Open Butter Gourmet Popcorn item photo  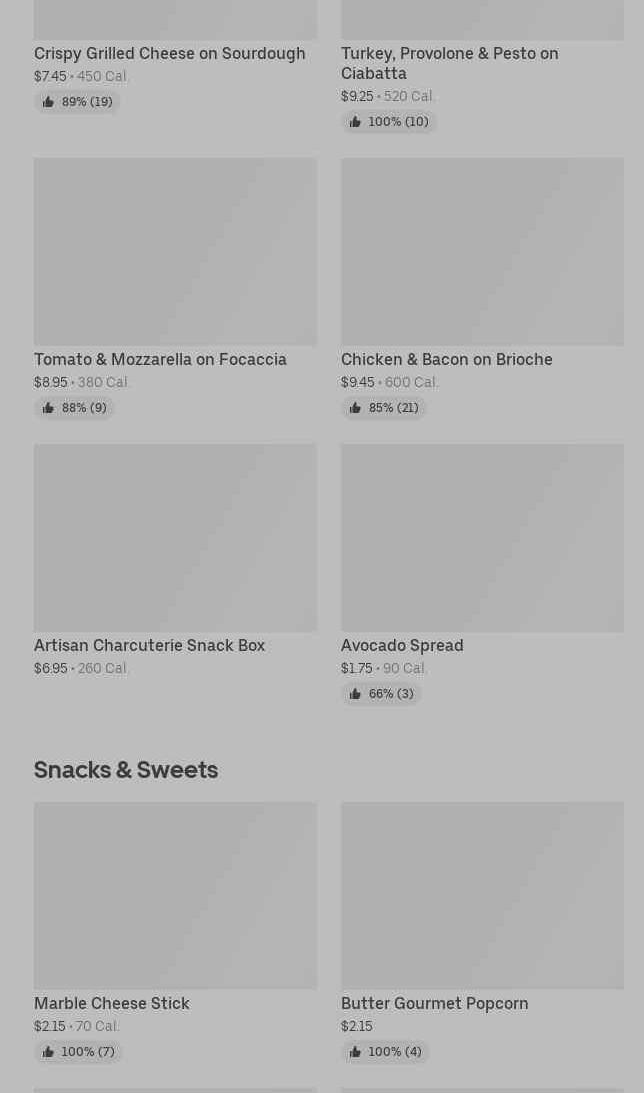(x=482, y=896)
